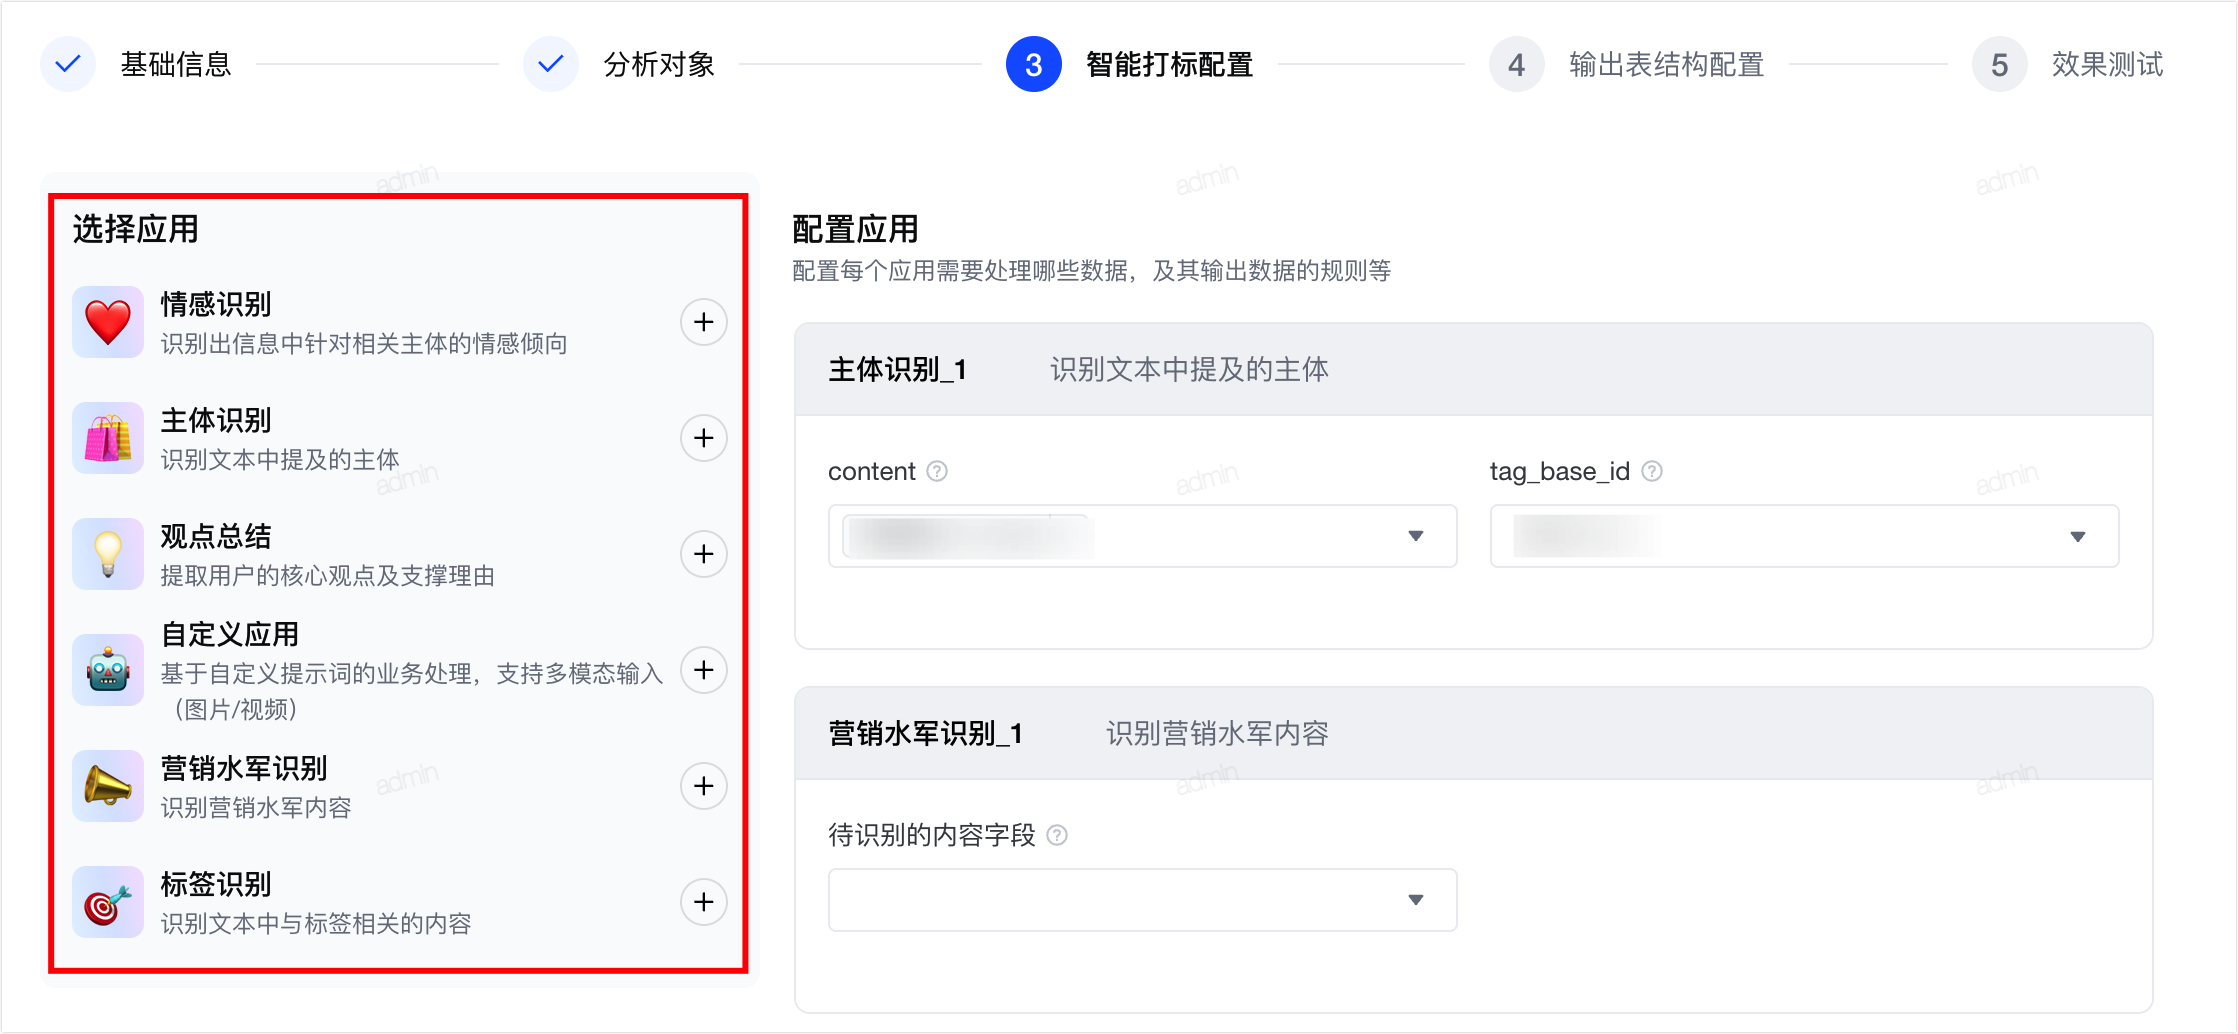Add the 情感识别 application with plus button
The width and height of the screenshot is (2238, 1034).
tap(704, 322)
